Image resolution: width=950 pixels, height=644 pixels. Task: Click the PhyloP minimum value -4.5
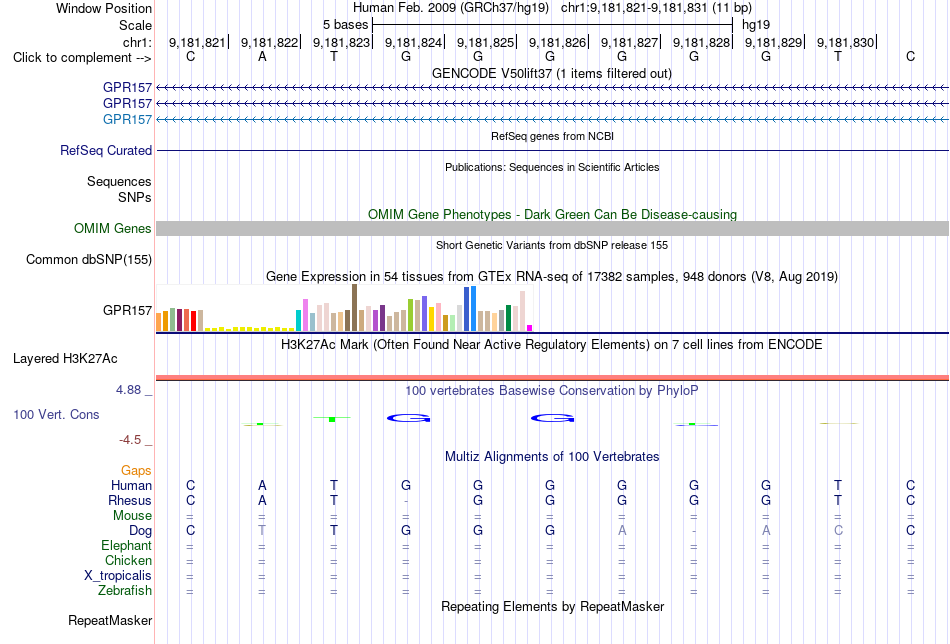point(130,440)
